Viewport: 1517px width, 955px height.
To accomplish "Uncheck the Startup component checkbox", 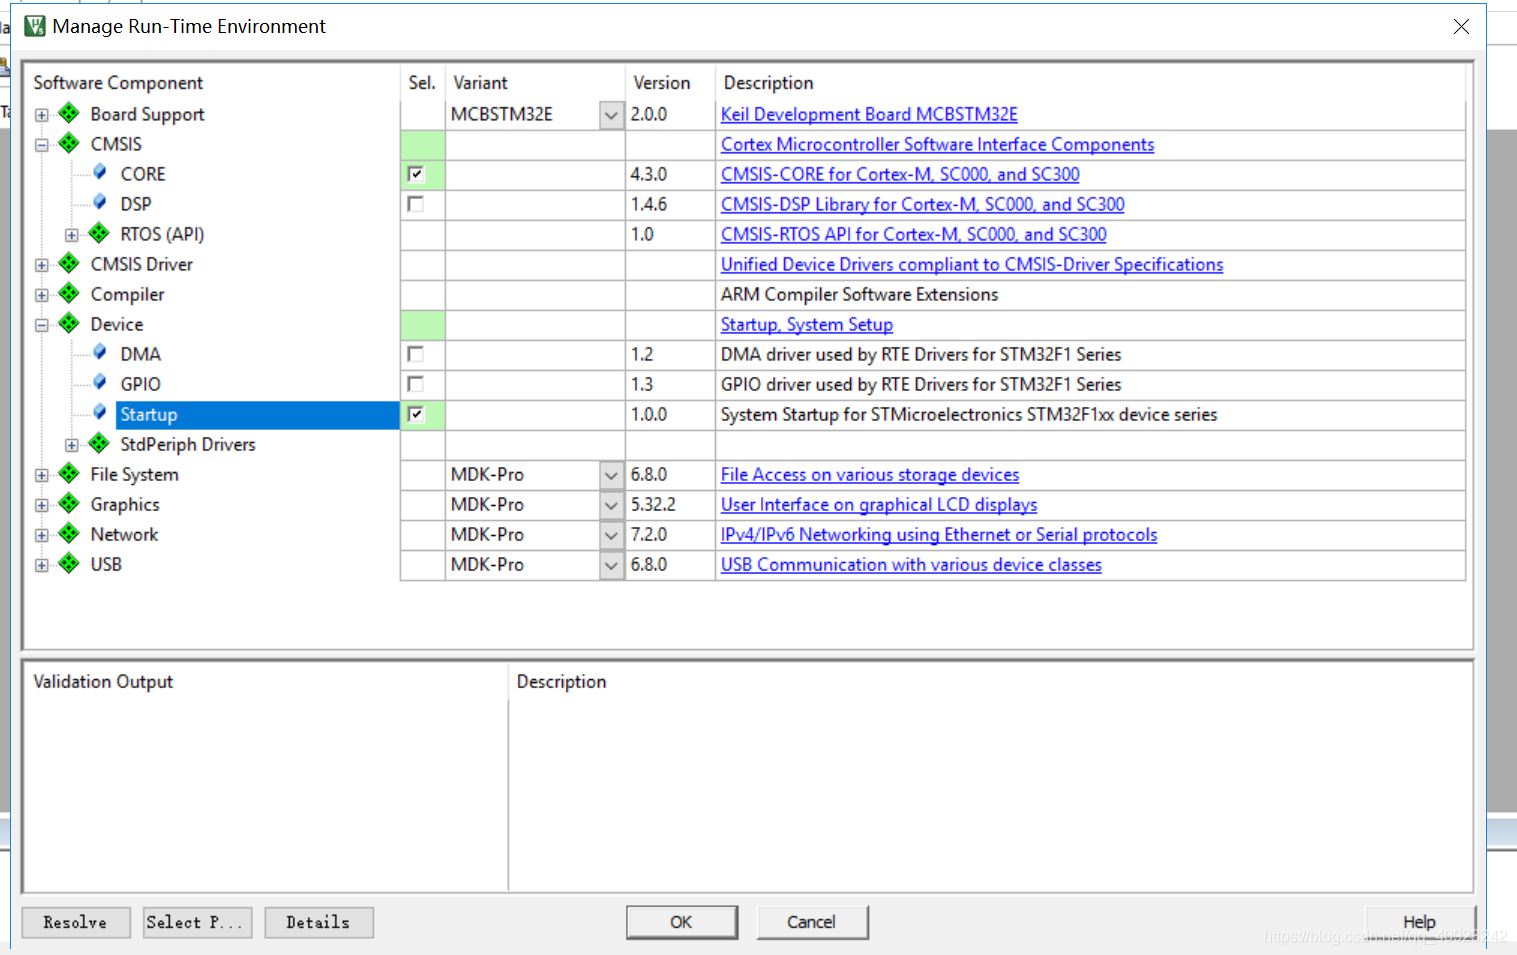I will coord(416,414).
